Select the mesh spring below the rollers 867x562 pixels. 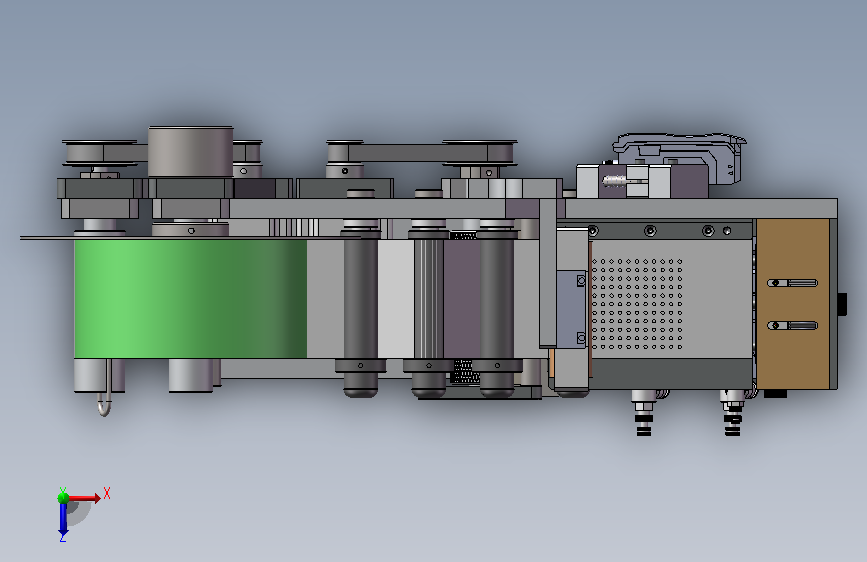465,371
